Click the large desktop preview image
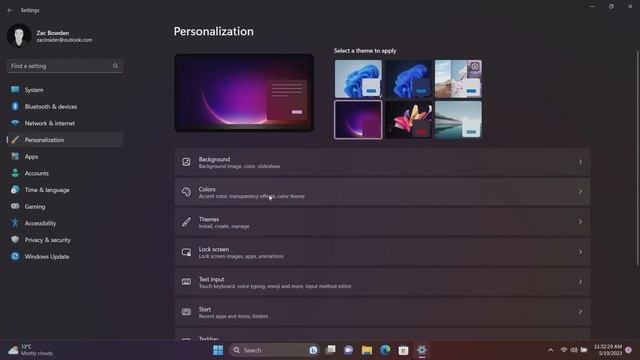This screenshot has height=360, width=640. point(244,93)
